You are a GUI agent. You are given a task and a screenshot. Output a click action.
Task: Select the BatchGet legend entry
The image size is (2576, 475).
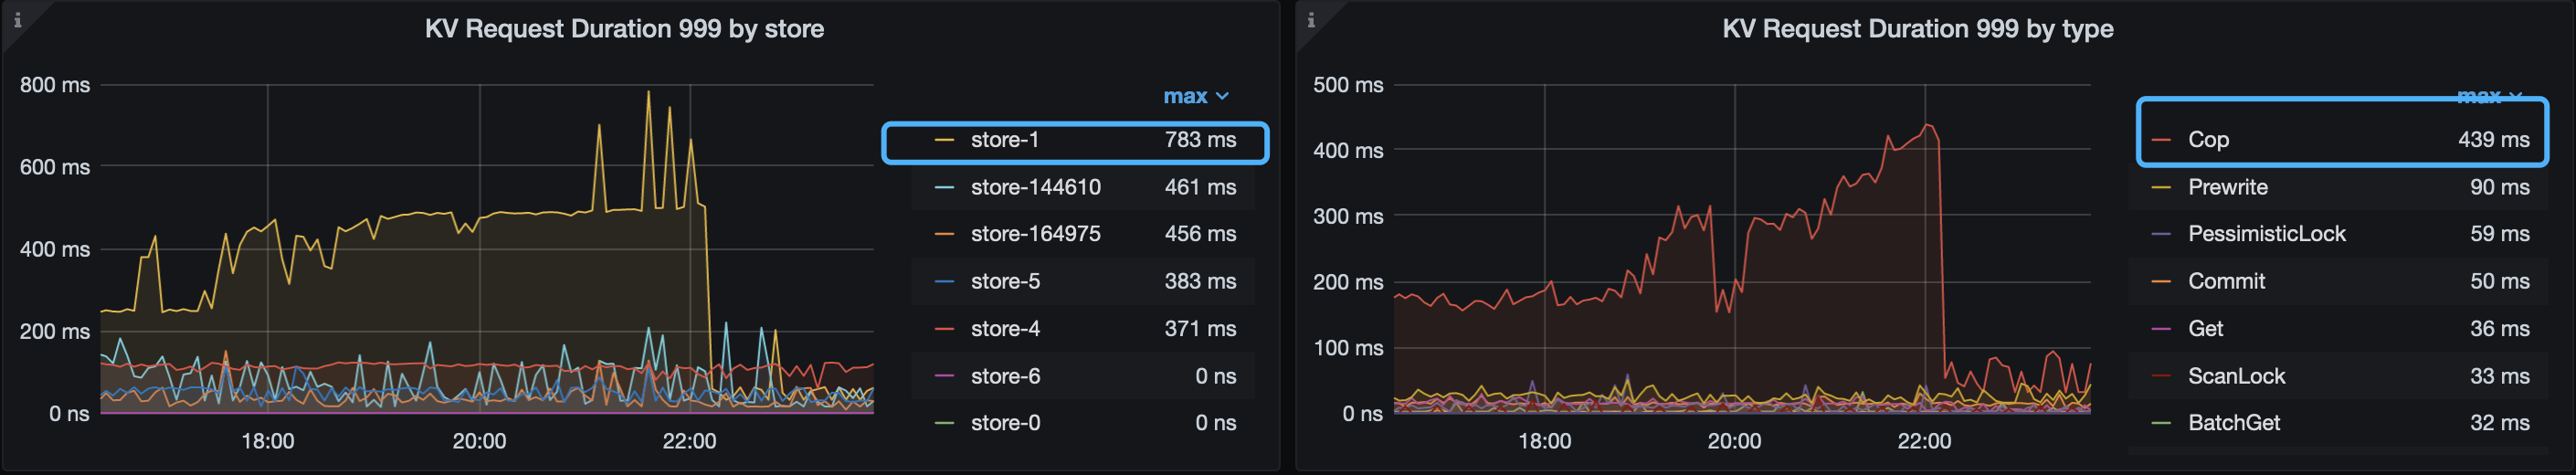(x=2233, y=423)
